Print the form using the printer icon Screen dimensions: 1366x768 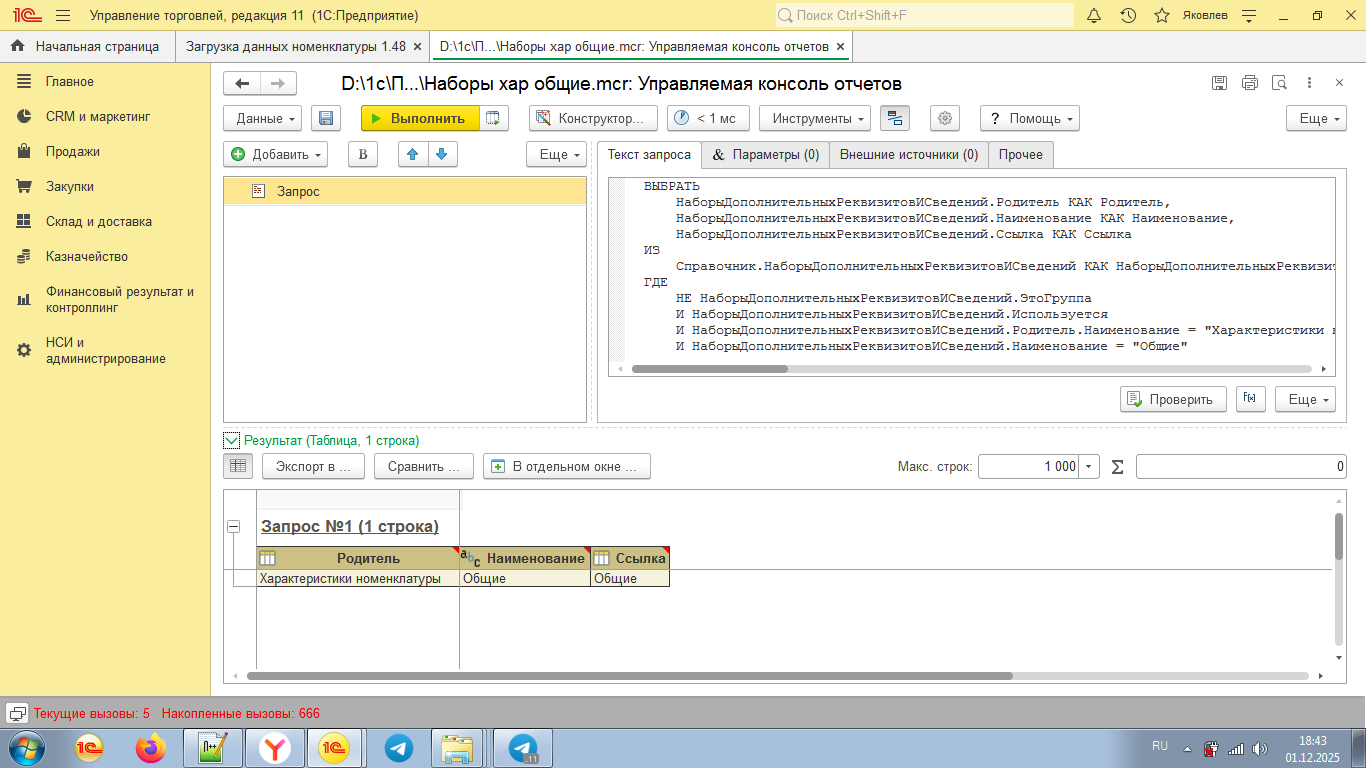(1249, 83)
